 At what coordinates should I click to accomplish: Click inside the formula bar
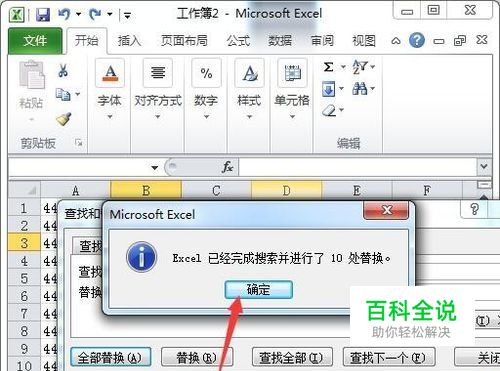(x=358, y=167)
